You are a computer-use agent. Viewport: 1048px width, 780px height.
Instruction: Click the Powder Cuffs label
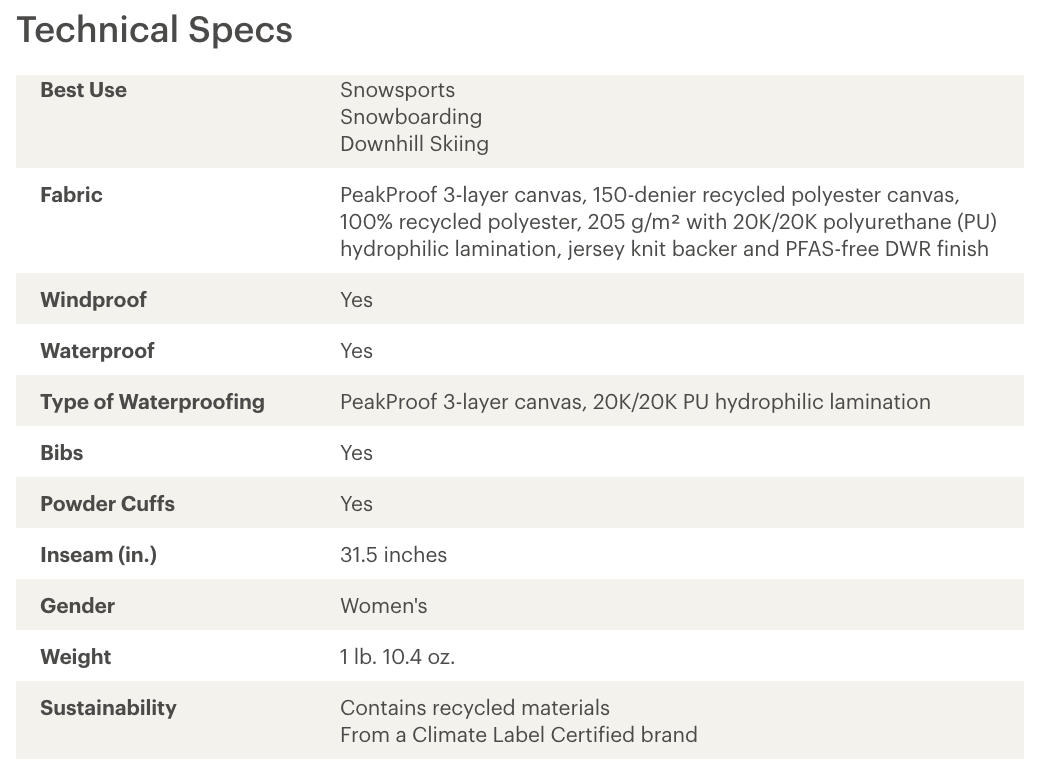coord(108,504)
